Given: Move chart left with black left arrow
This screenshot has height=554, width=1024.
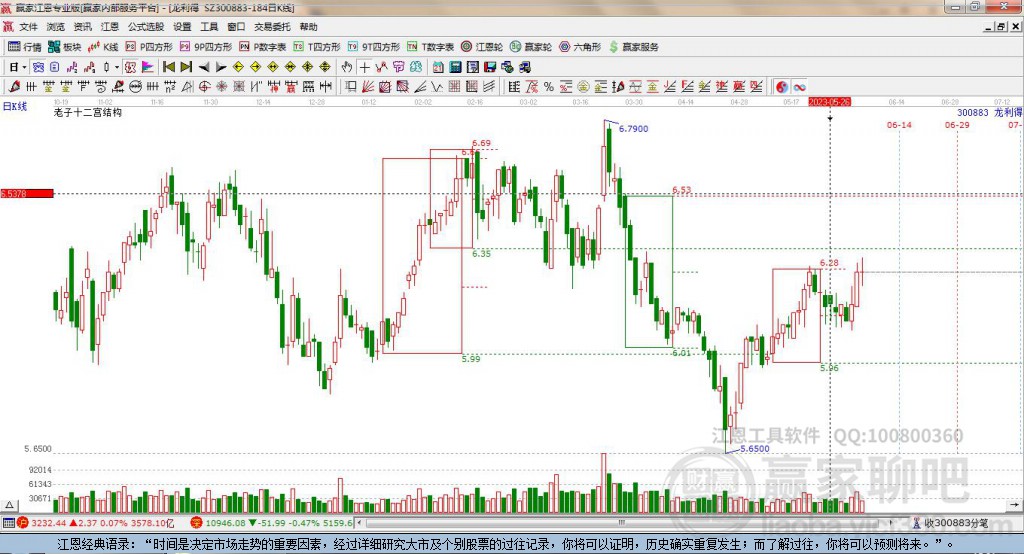Looking at the screenshot, I should pos(204,67).
